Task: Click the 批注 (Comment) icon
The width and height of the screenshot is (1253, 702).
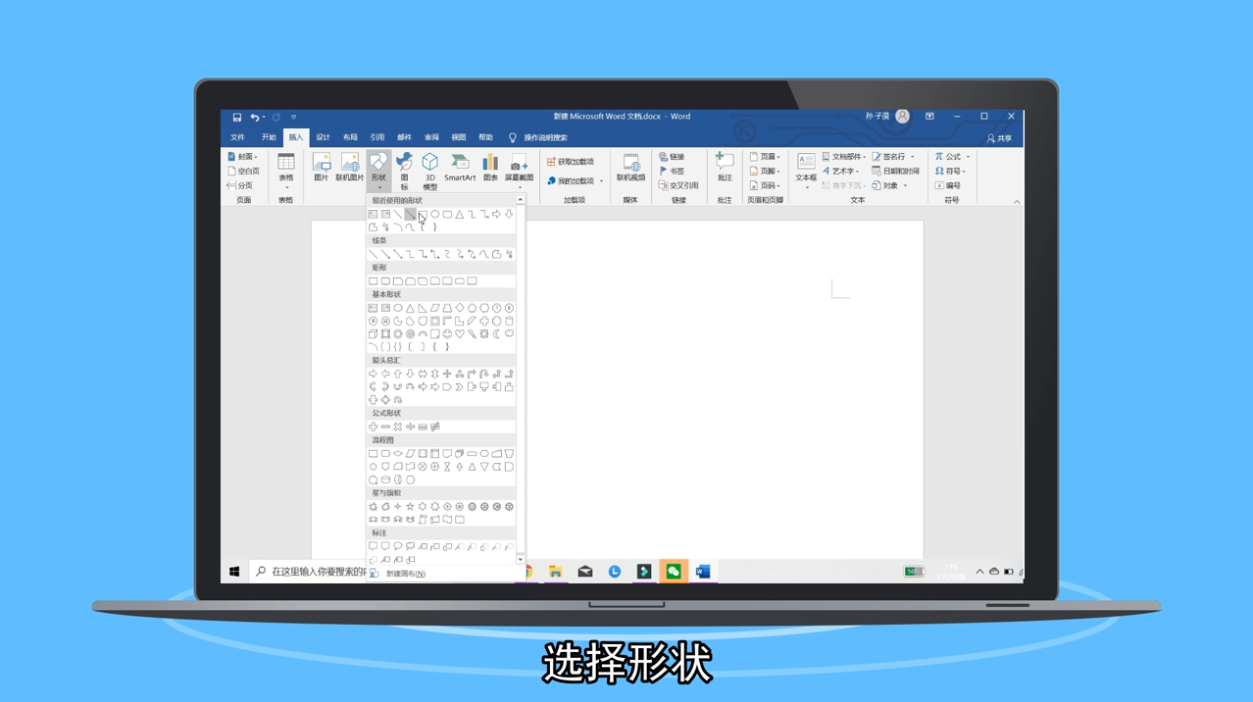Action: click(x=725, y=167)
